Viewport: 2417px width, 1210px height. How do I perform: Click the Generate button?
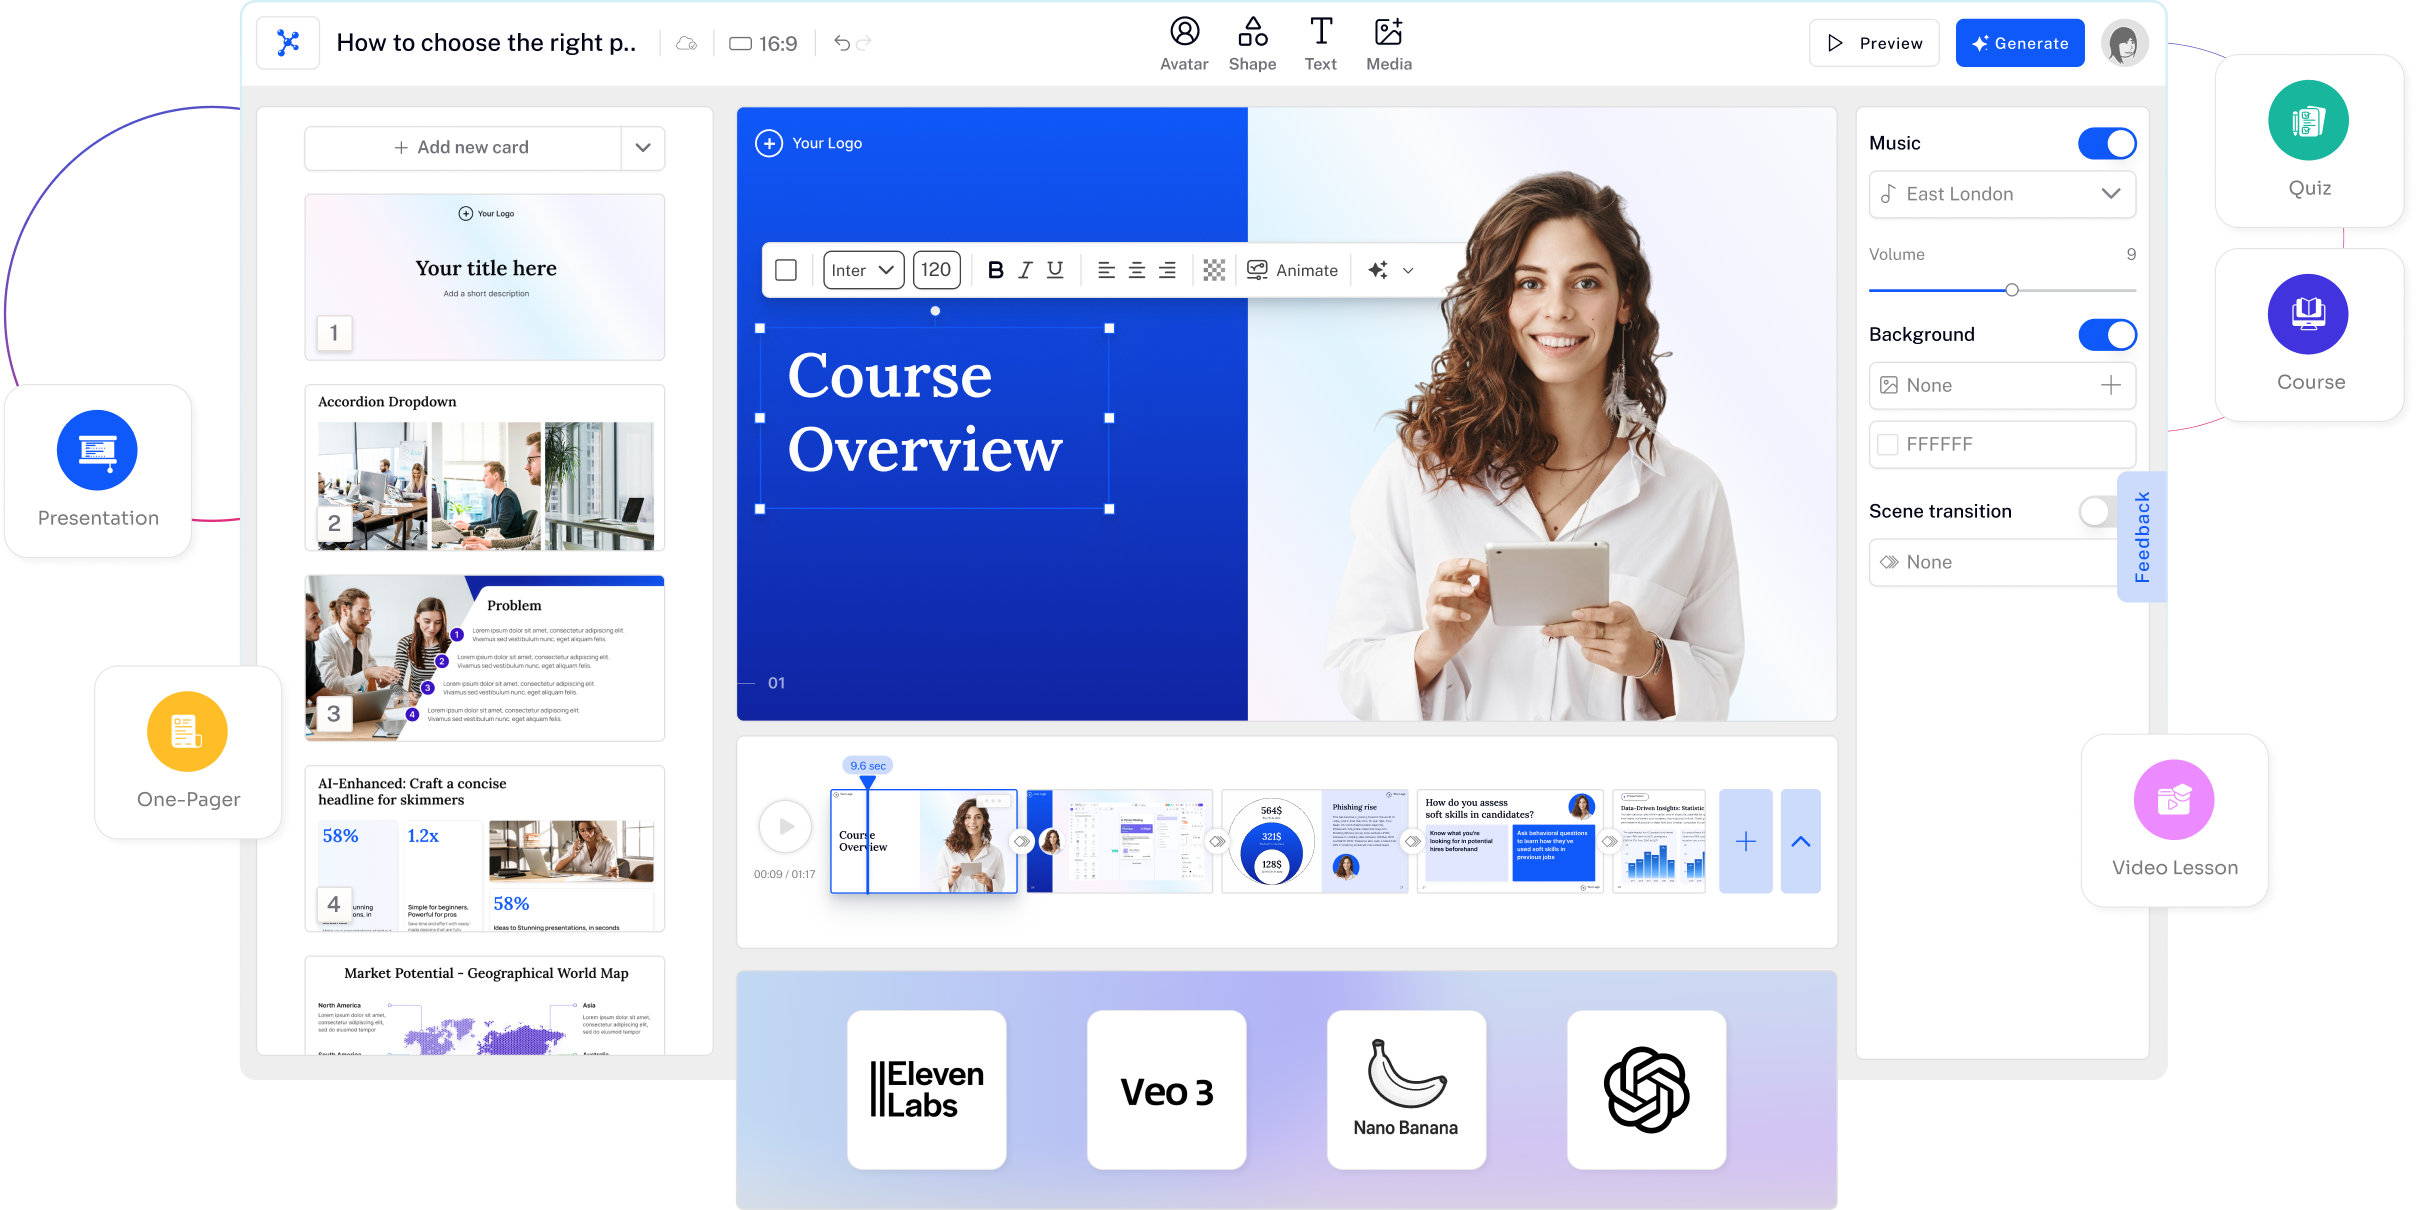pyautogui.click(x=2019, y=43)
